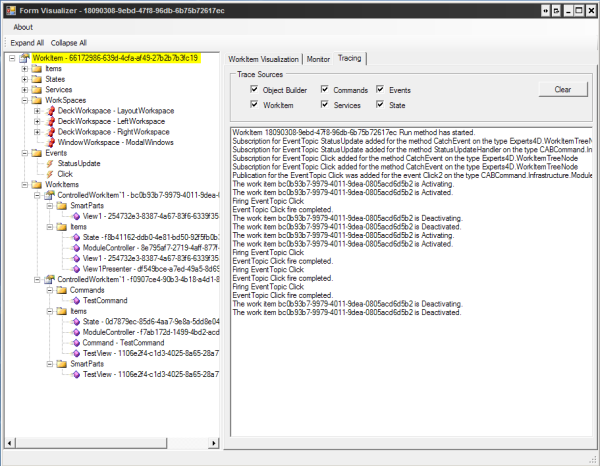Switch to the WorkItem Visualization tab
This screenshot has width=600, height=466.
click(x=263, y=59)
